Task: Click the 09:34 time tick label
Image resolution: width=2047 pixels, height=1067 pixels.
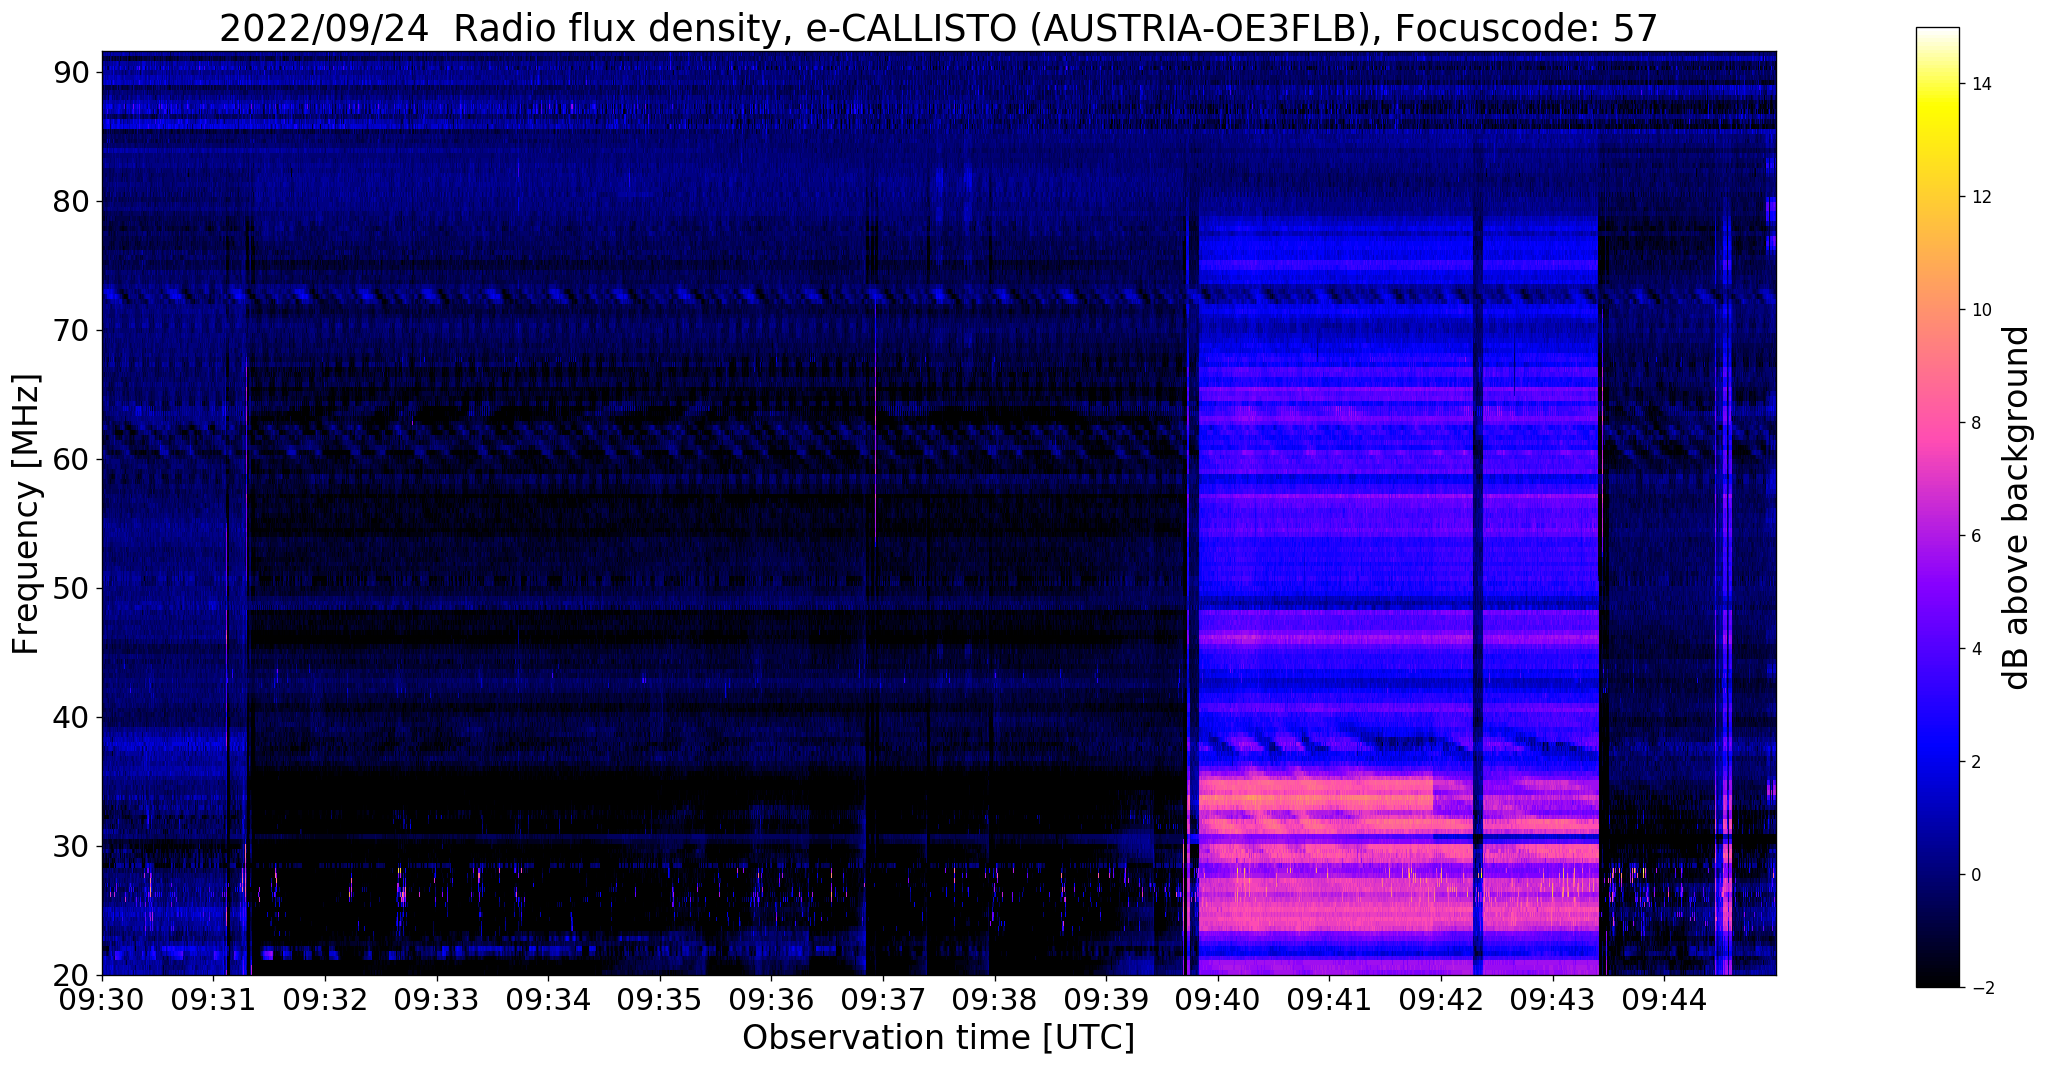Action: pos(548,1001)
